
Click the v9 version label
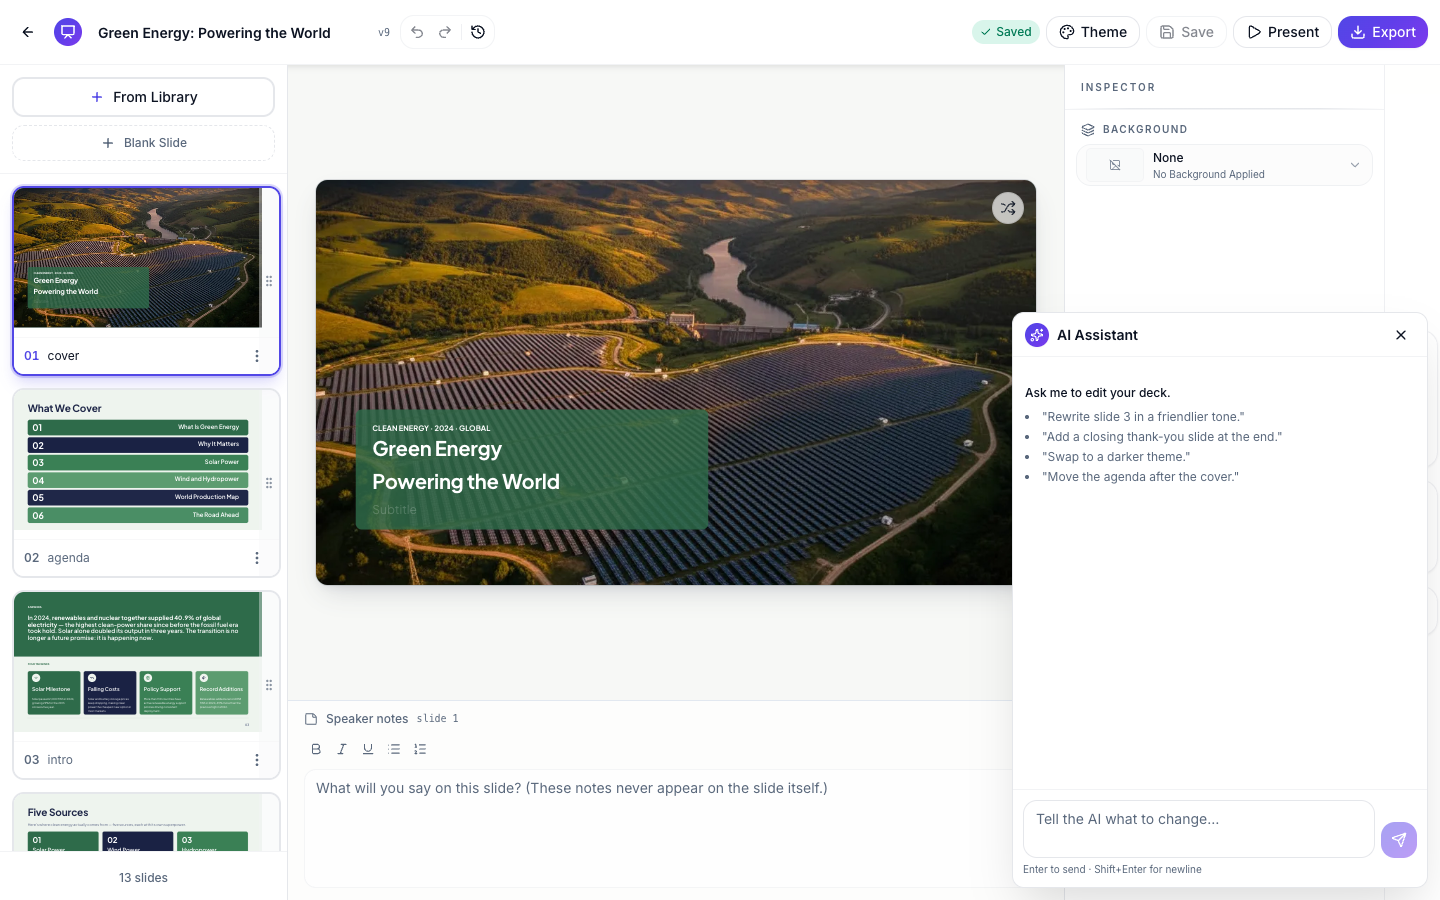coord(384,33)
